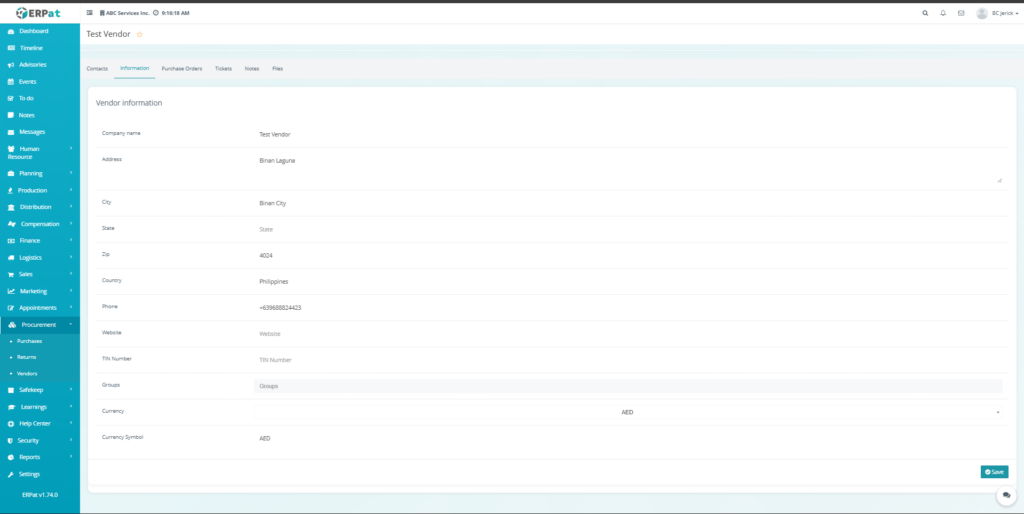The image size is (1024, 514).
Task: Click the Help Center icon
Action: click(x=11, y=424)
